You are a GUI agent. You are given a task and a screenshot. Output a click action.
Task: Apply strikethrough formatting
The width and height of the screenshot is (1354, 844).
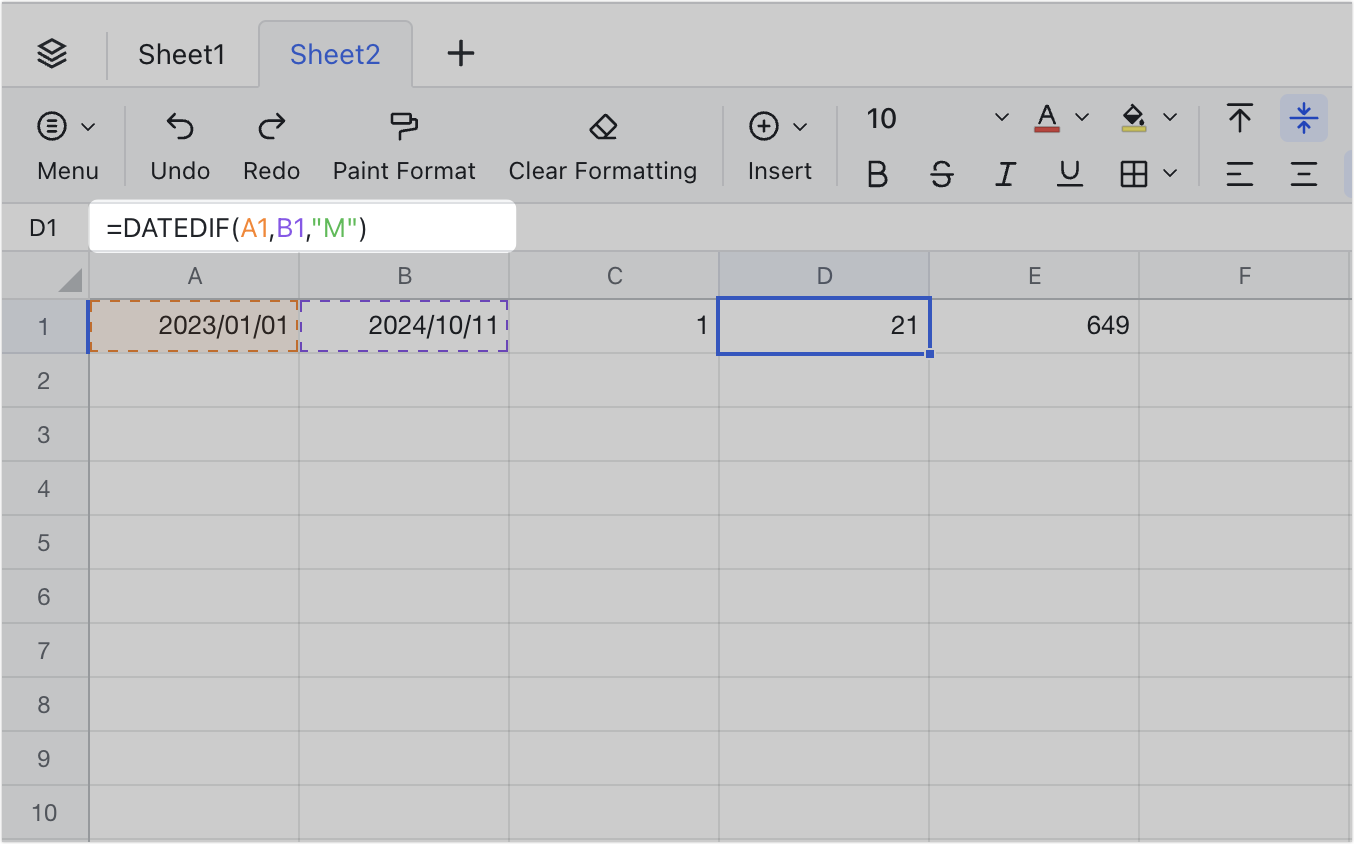tap(941, 175)
